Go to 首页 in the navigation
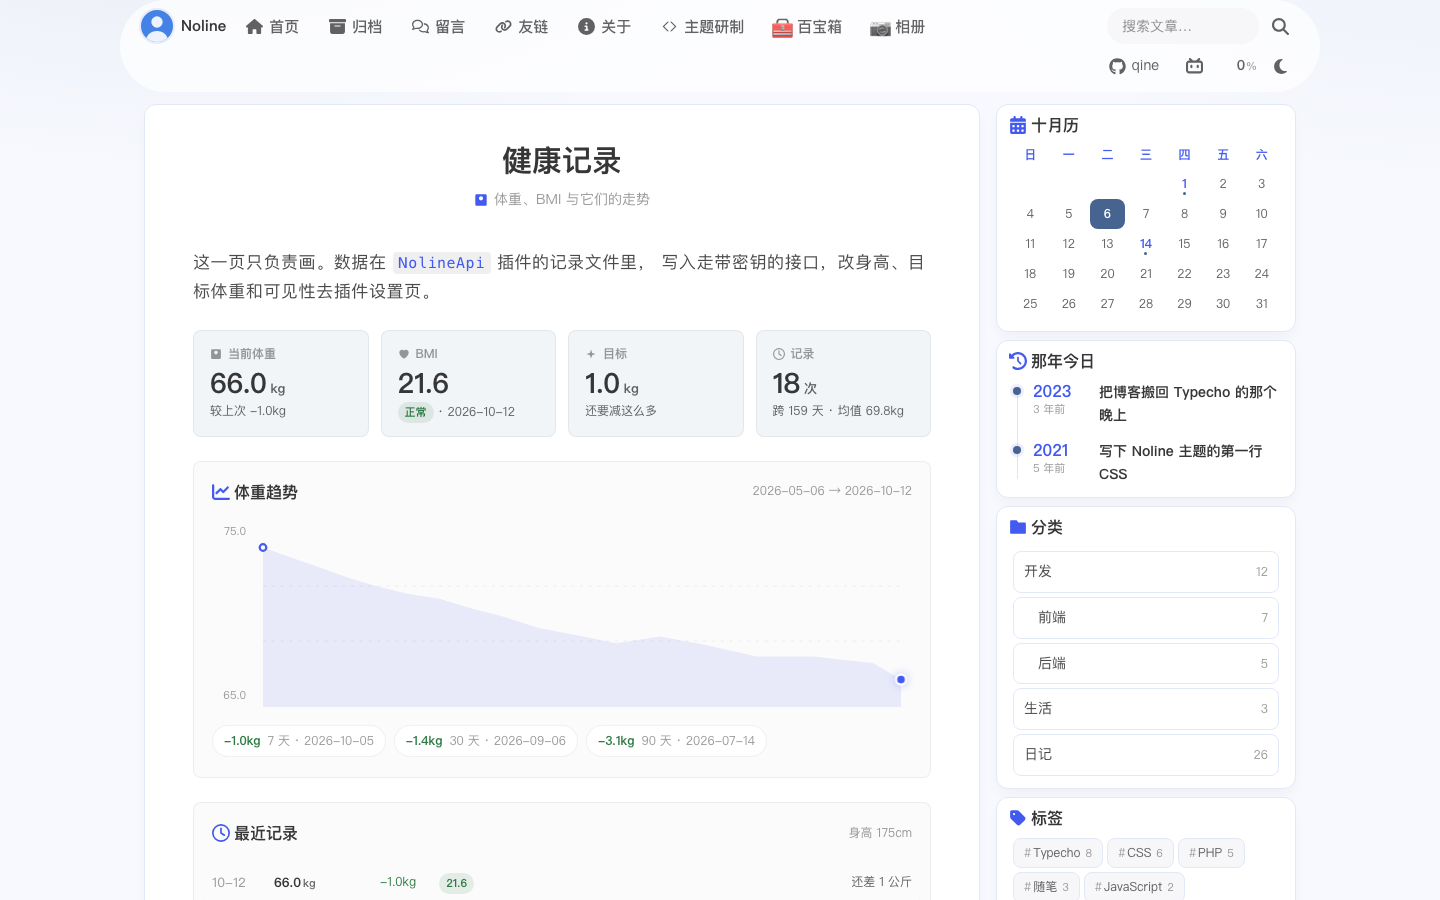The width and height of the screenshot is (1440, 900). click(x=272, y=27)
